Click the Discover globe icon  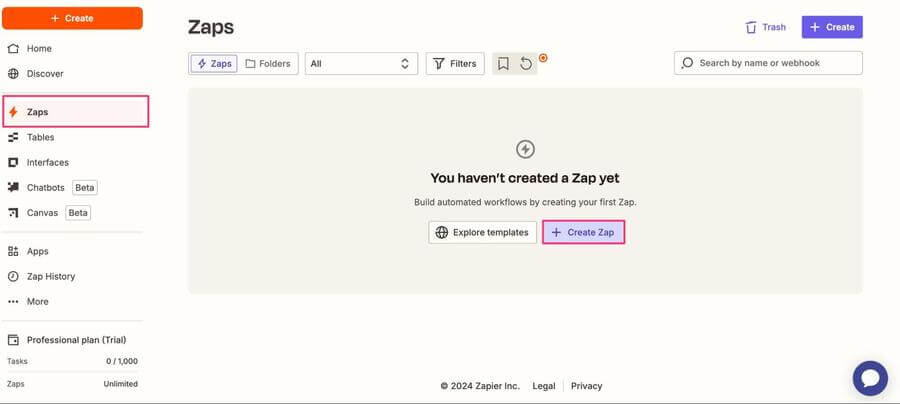pyautogui.click(x=13, y=74)
